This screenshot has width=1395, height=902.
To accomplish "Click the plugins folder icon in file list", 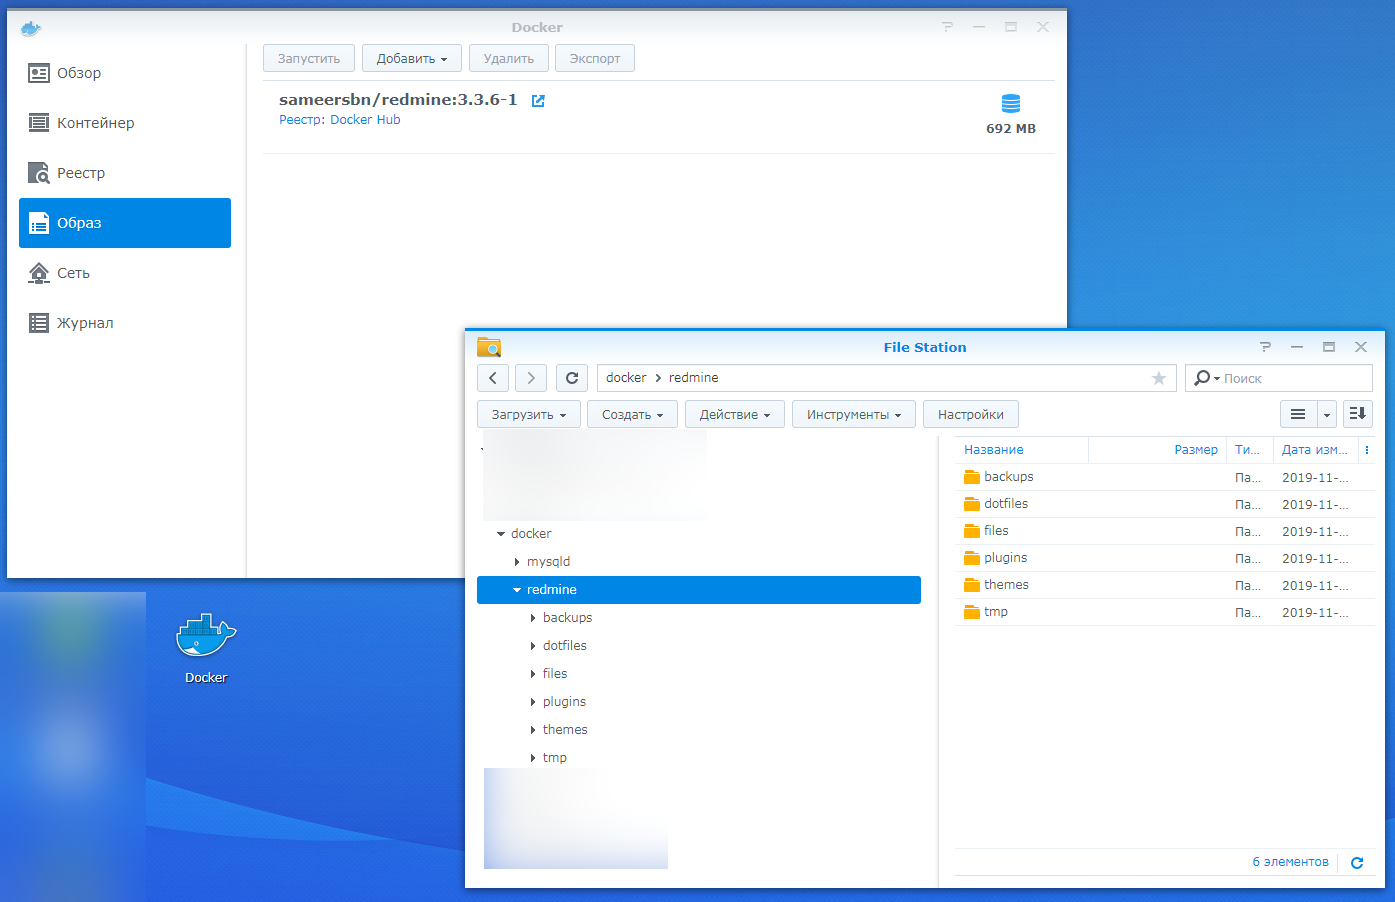I will tap(971, 558).
